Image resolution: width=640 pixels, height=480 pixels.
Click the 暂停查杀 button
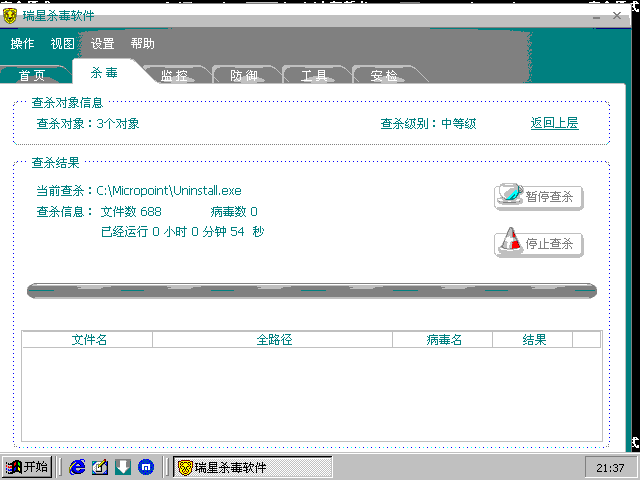pos(538,197)
